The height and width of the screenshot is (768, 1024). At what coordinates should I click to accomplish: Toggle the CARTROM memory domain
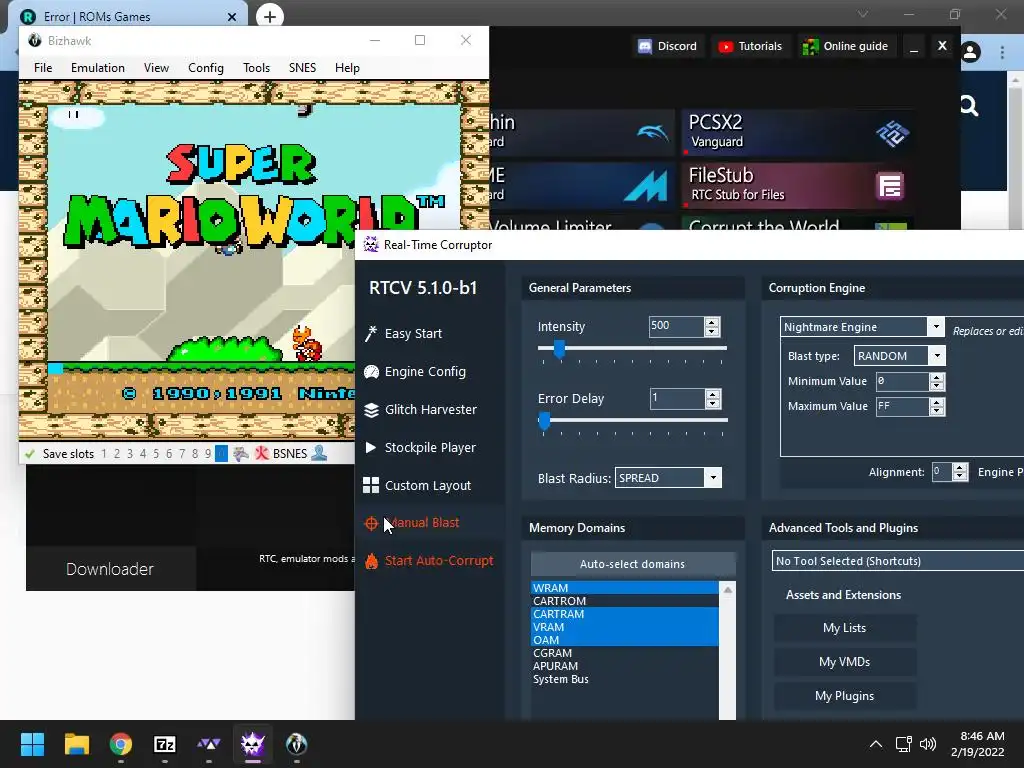pyautogui.click(x=624, y=601)
